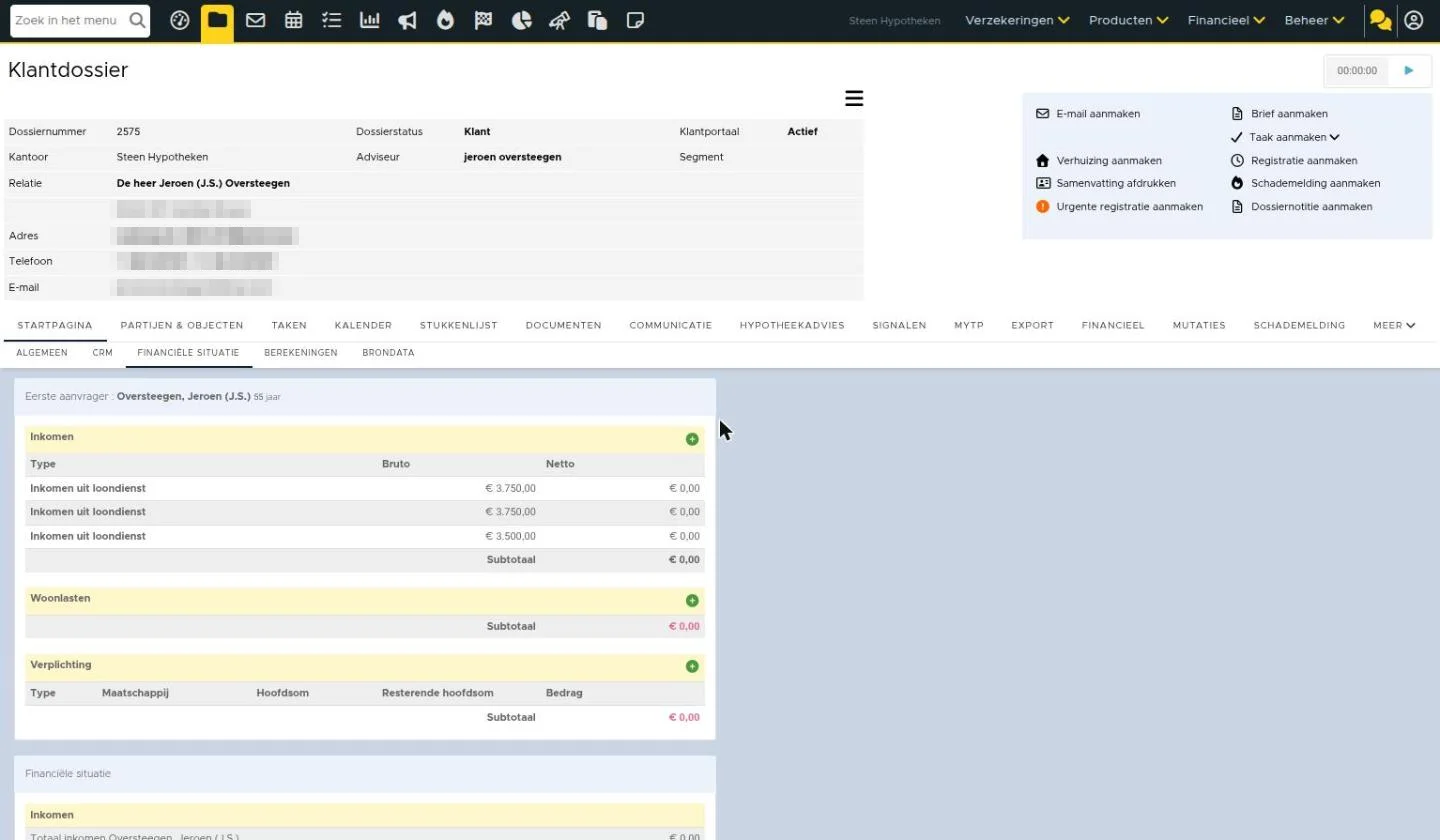Click the megaphone icon

[x=408, y=20]
